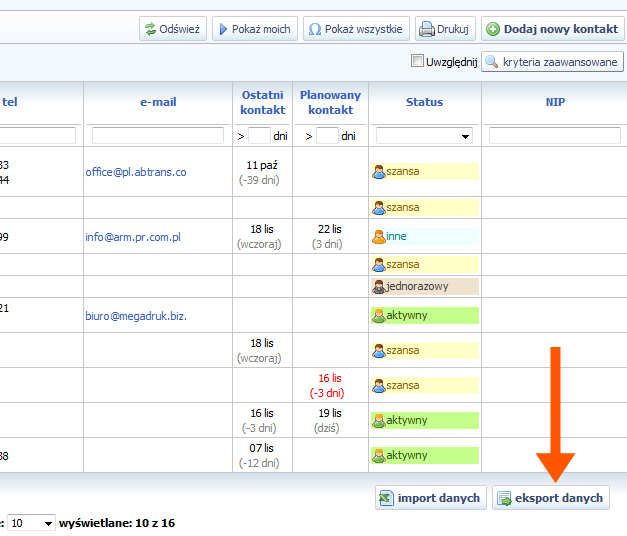Click the e-mail filter input field
The width and height of the screenshot is (627, 536).
(x=158, y=136)
